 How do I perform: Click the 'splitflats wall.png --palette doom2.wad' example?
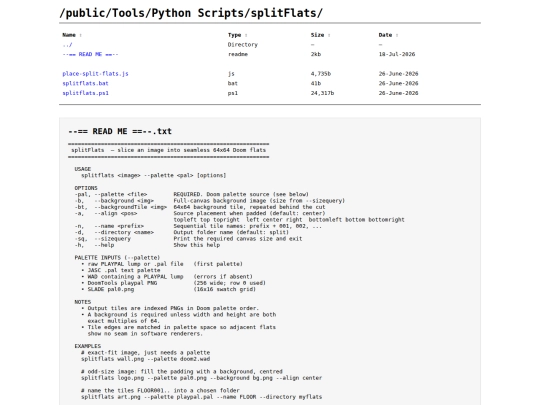coord(145,359)
